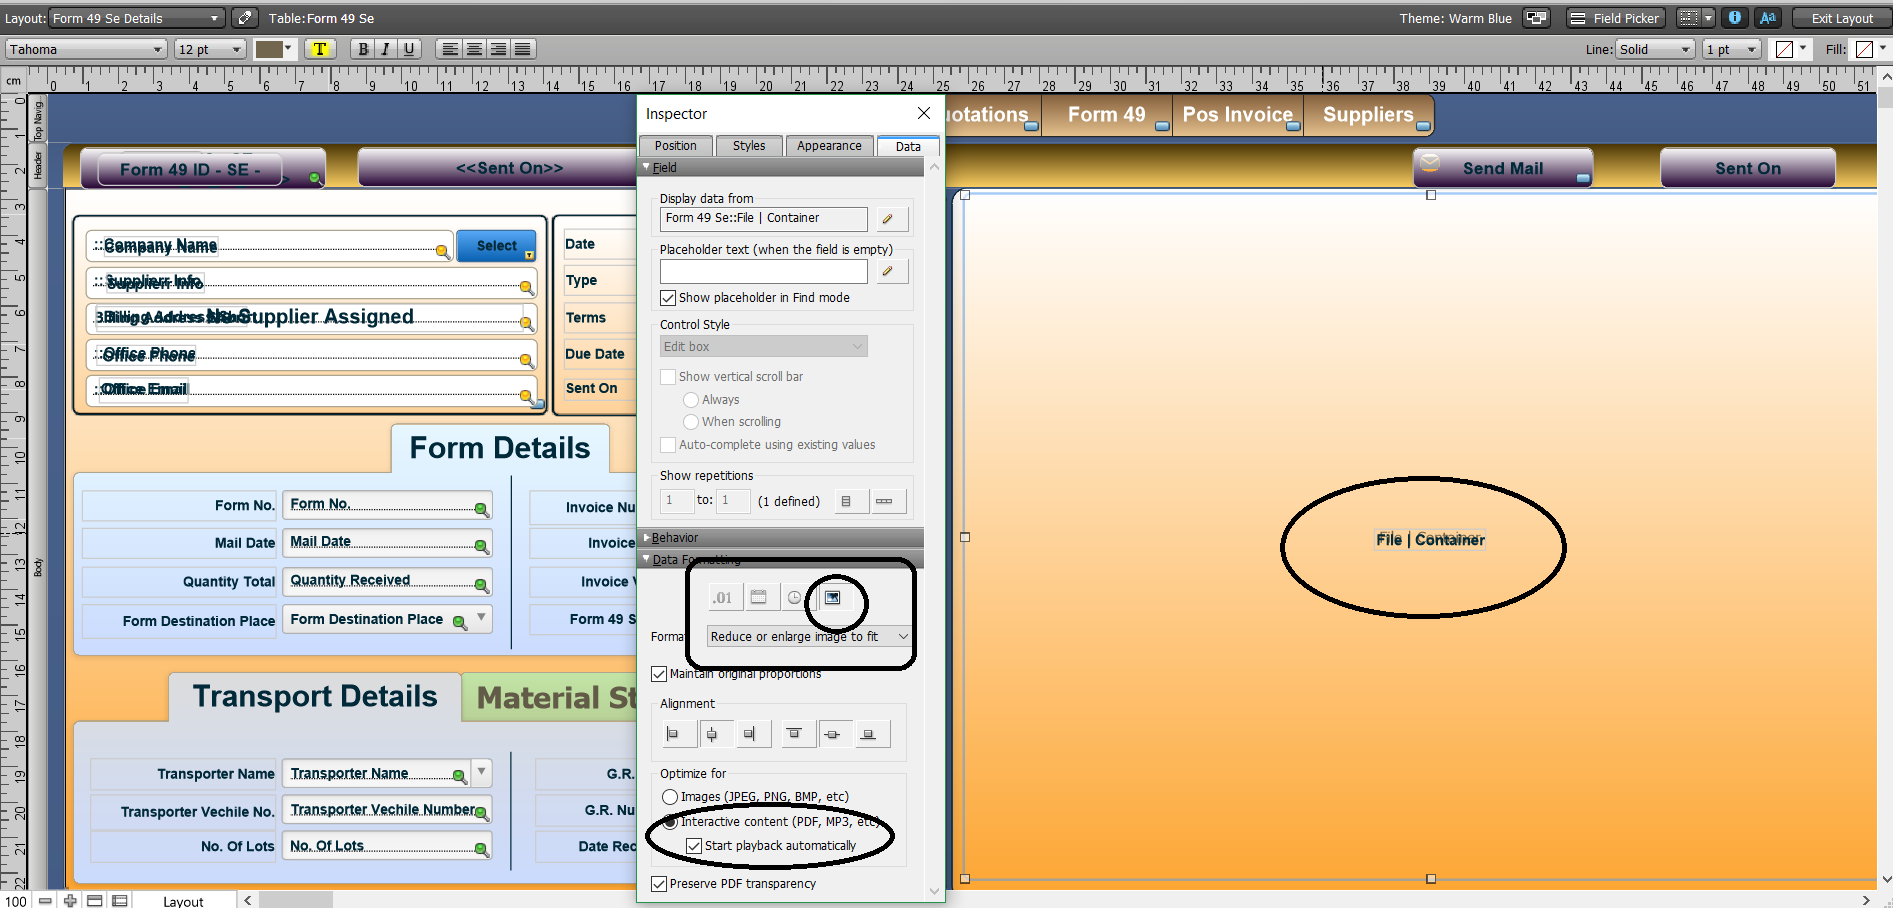
Task: Toggle the Inspector info icon
Action: click(x=1735, y=18)
